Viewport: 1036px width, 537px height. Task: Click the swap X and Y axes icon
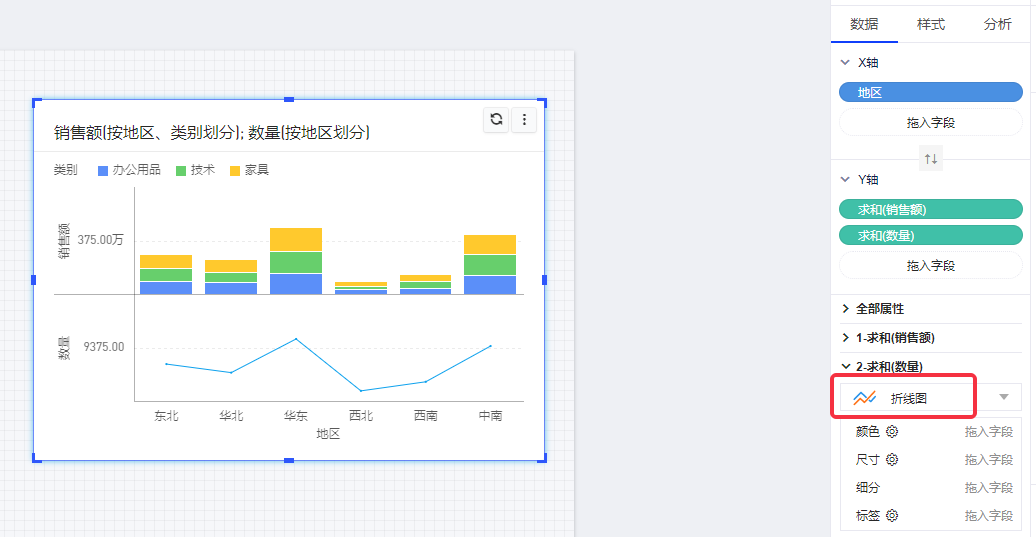[x=931, y=159]
